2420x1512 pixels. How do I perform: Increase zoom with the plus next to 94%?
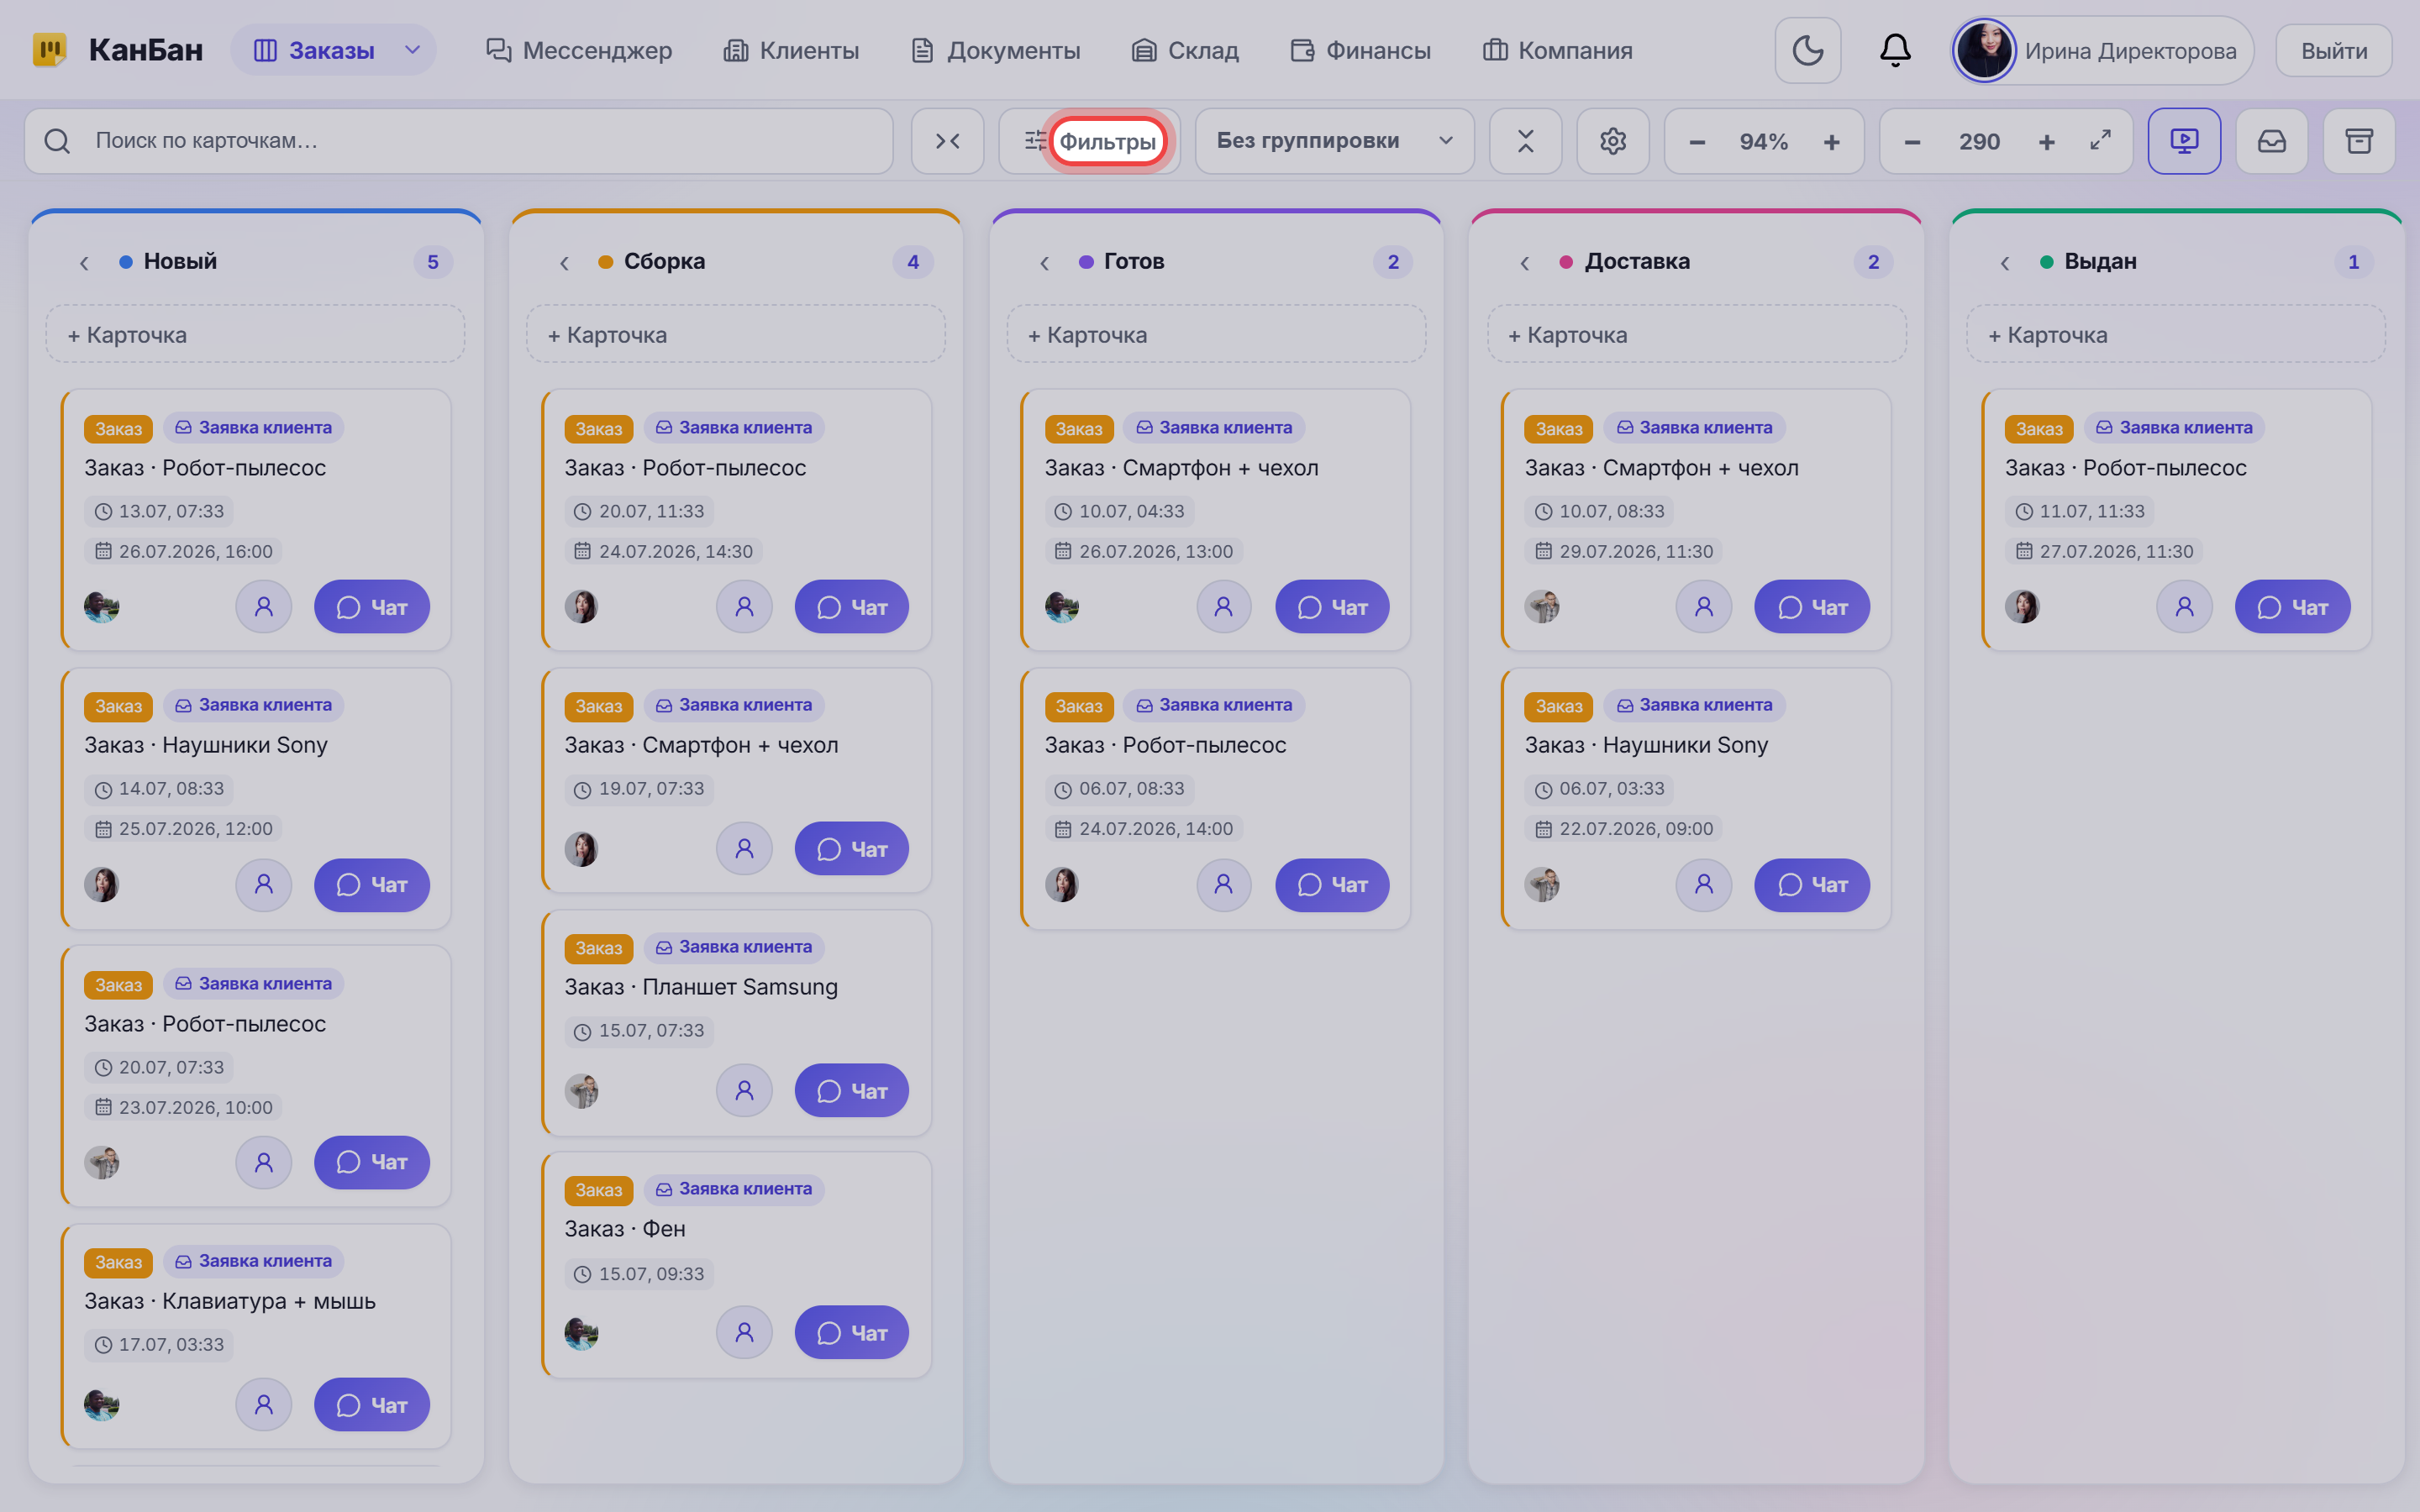(1831, 142)
